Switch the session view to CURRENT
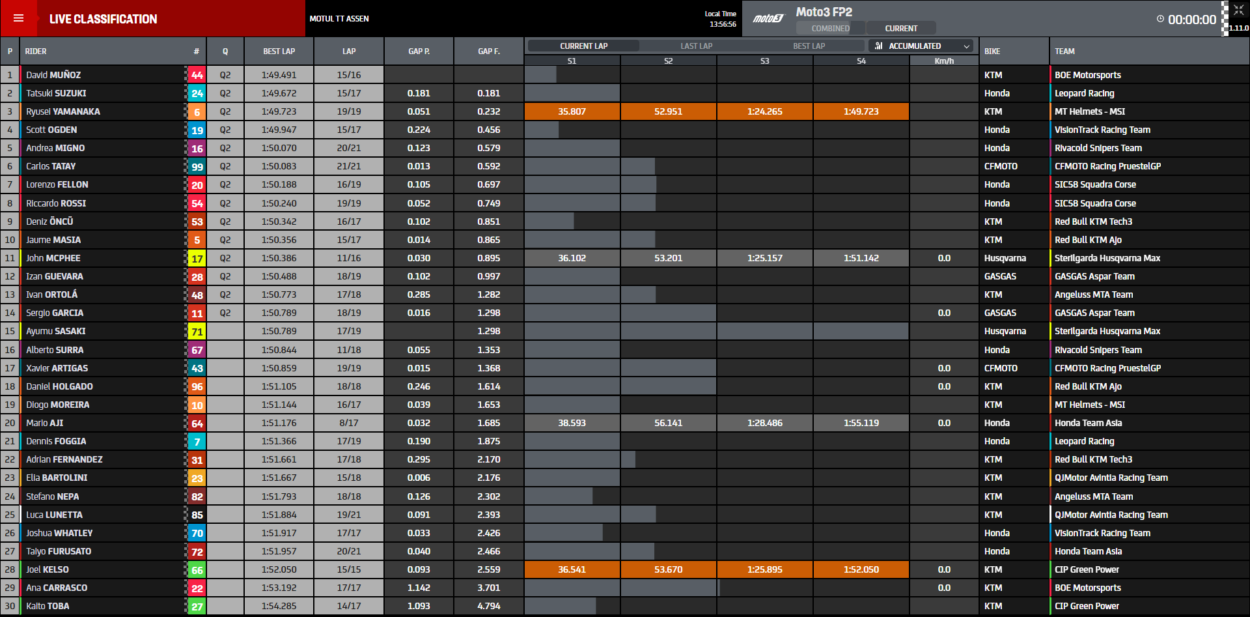This screenshot has height=617, width=1250. [901, 28]
